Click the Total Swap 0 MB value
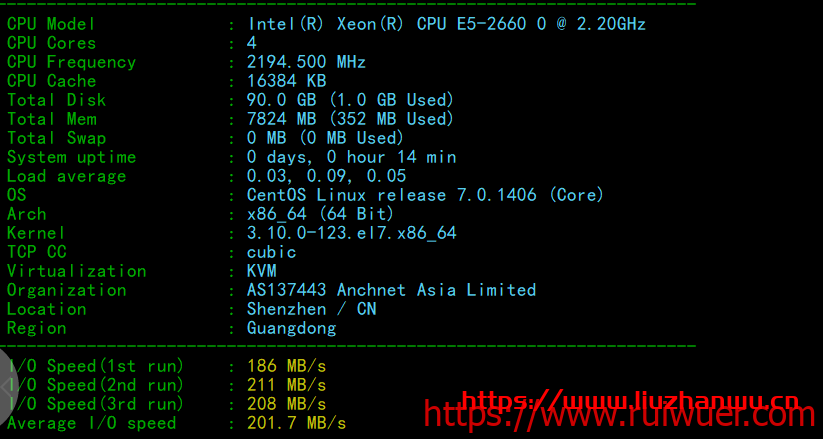The height and width of the screenshot is (439, 823). tap(325, 138)
